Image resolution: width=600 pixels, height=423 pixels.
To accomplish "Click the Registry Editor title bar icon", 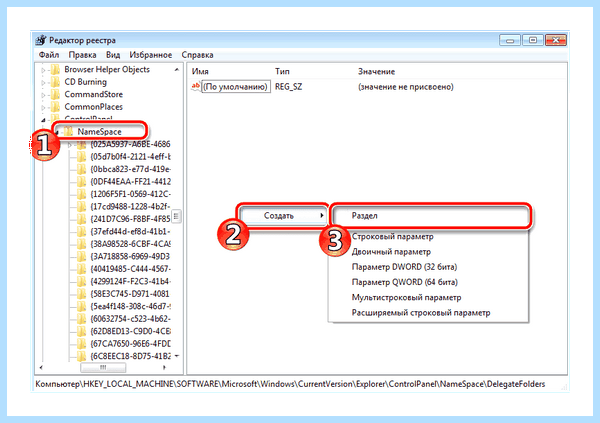I will (x=40, y=40).
